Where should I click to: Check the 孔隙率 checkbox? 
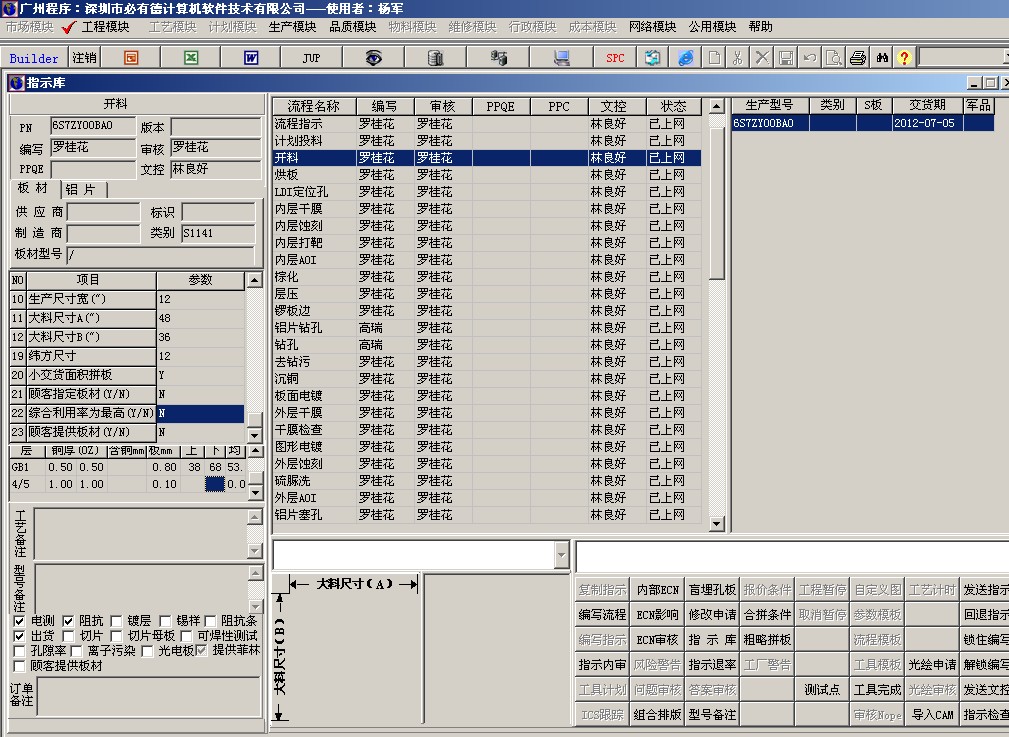[x=19, y=651]
